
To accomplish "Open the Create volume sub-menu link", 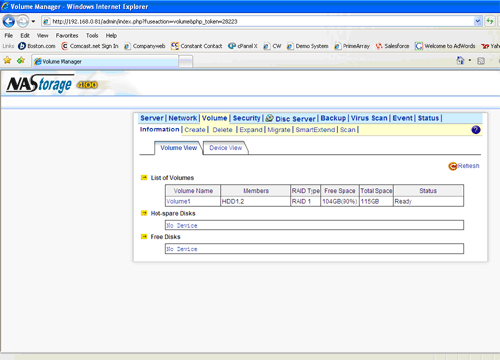I will point(195,130).
